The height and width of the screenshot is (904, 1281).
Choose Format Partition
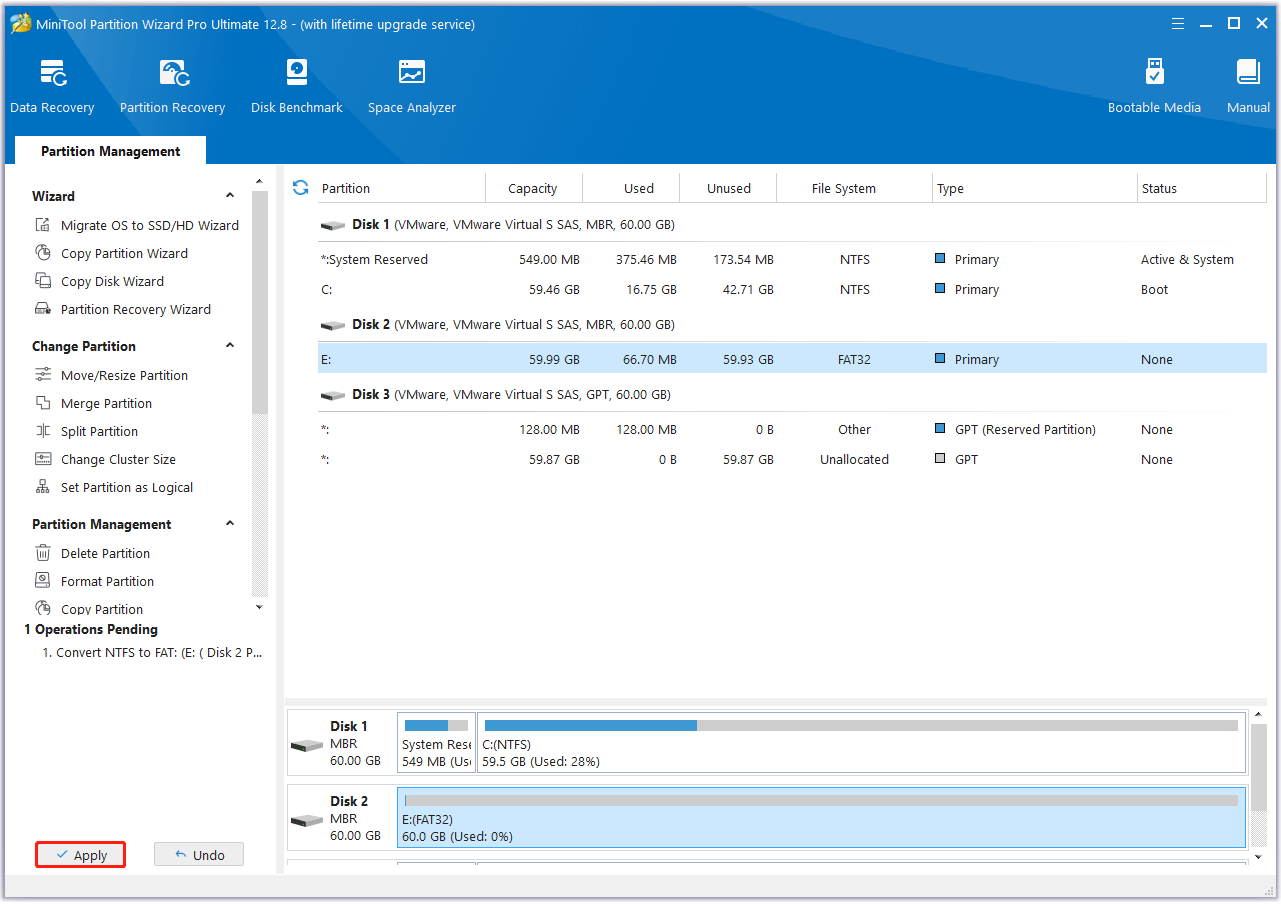pyautogui.click(x=95, y=581)
